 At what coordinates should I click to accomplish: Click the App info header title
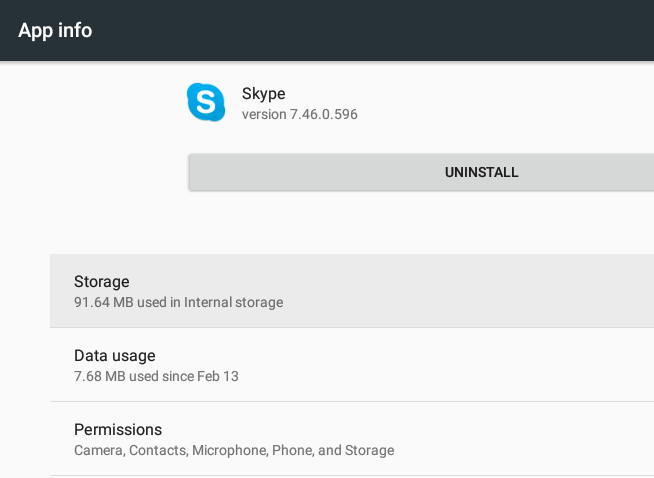pyautogui.click(x=55, y=30)
